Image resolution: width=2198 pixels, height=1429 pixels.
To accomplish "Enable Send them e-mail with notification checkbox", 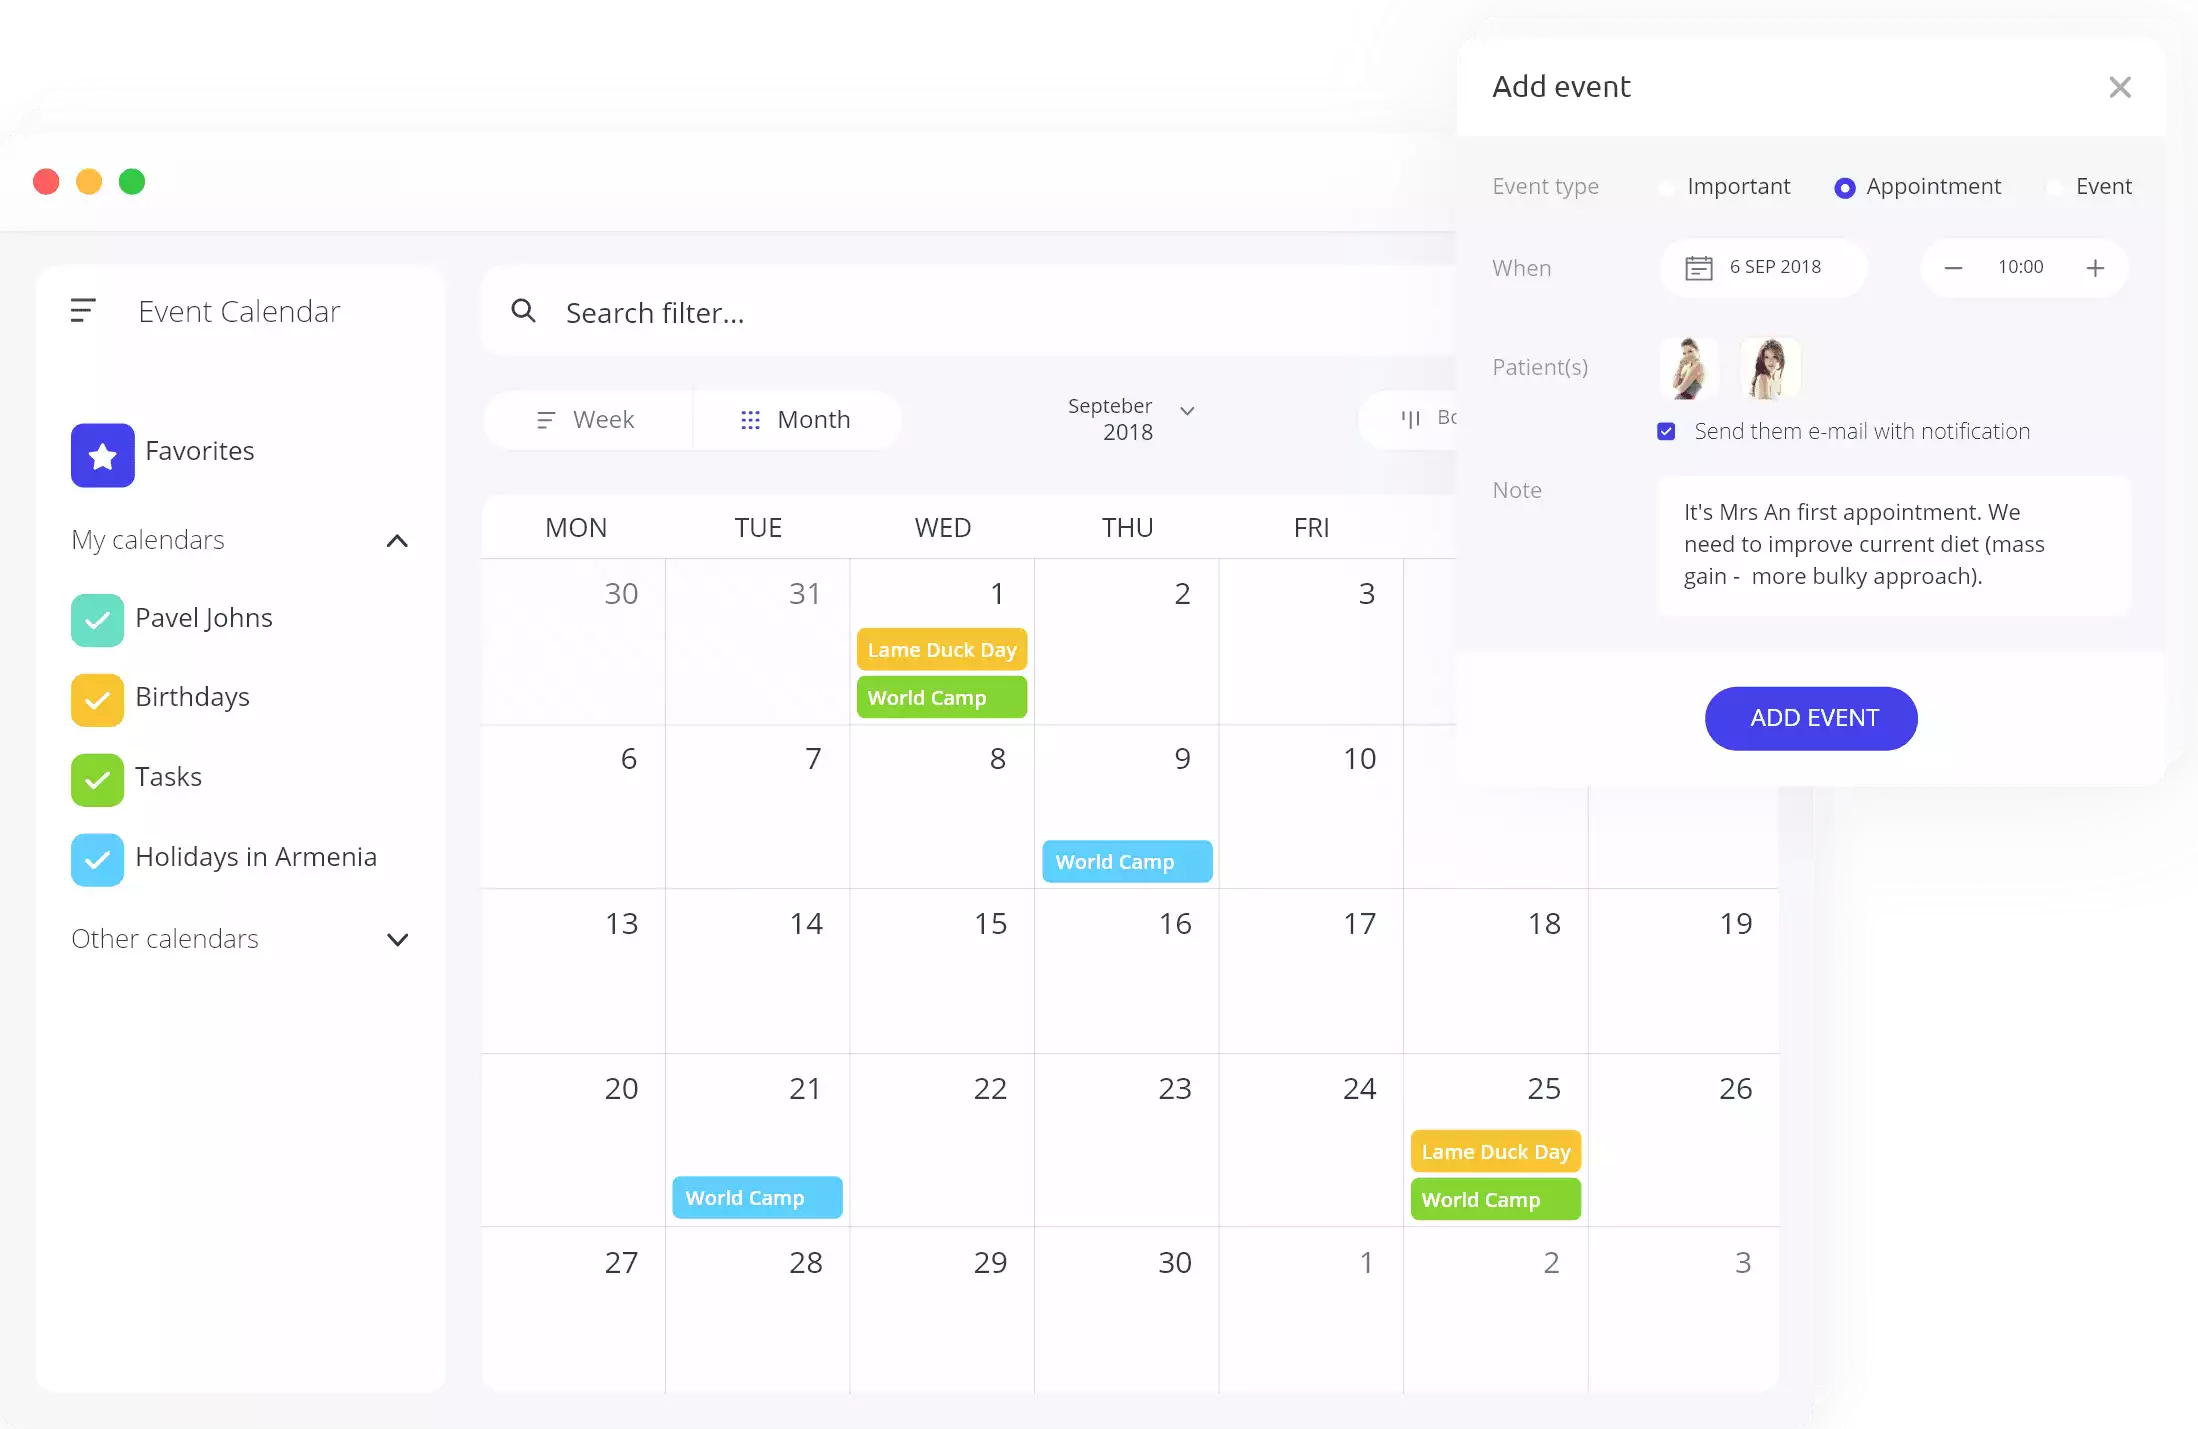I will [1666, 431].
